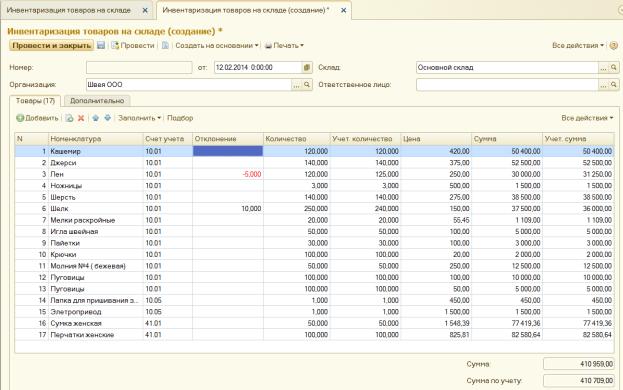Click the magnifier open icon for Склад
The width and height of the screenshot is (623, 390).
[x=613, y=68]
